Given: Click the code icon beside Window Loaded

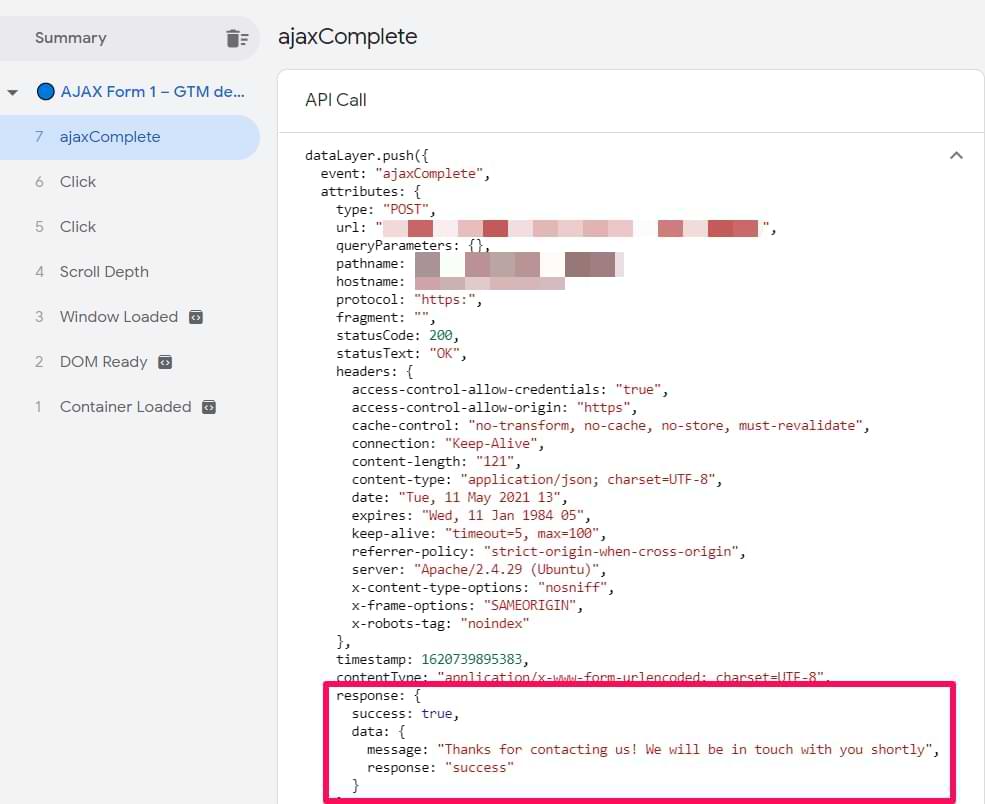Looking at the screenshot, I should [196, 317].
